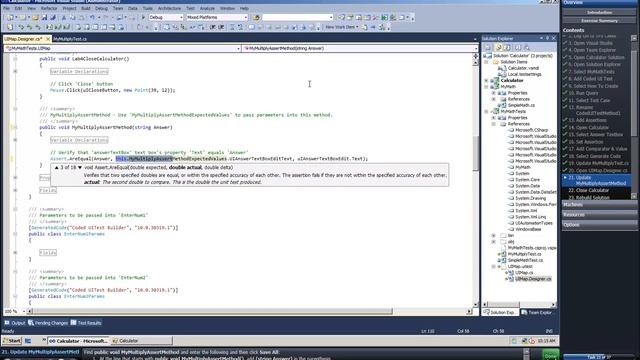
Task: Click the system tray clock
Action: coord(546,340)
